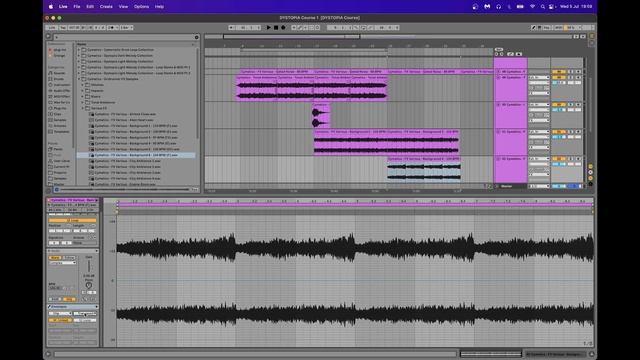Open Packs under Places in the browser
The height and width of the screenshot is (360, 640).
tap(56, 149)
